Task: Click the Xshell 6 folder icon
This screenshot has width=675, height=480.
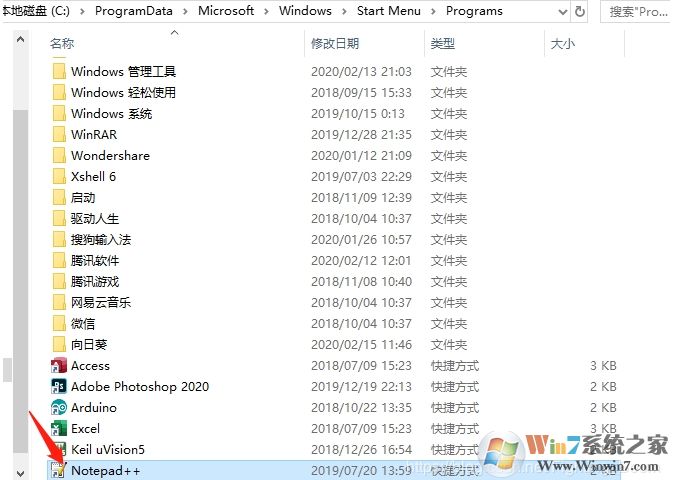Action: (59, 177)
